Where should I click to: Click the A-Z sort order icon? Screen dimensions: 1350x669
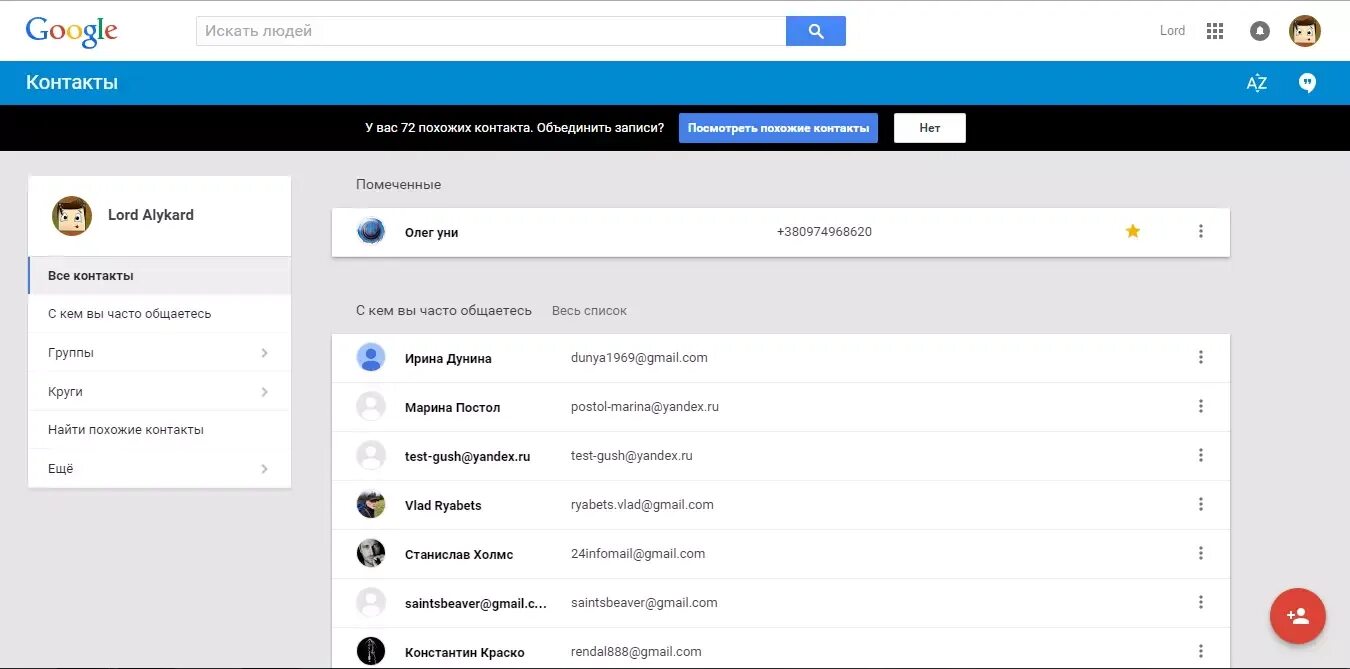(x=1257, y=83)
